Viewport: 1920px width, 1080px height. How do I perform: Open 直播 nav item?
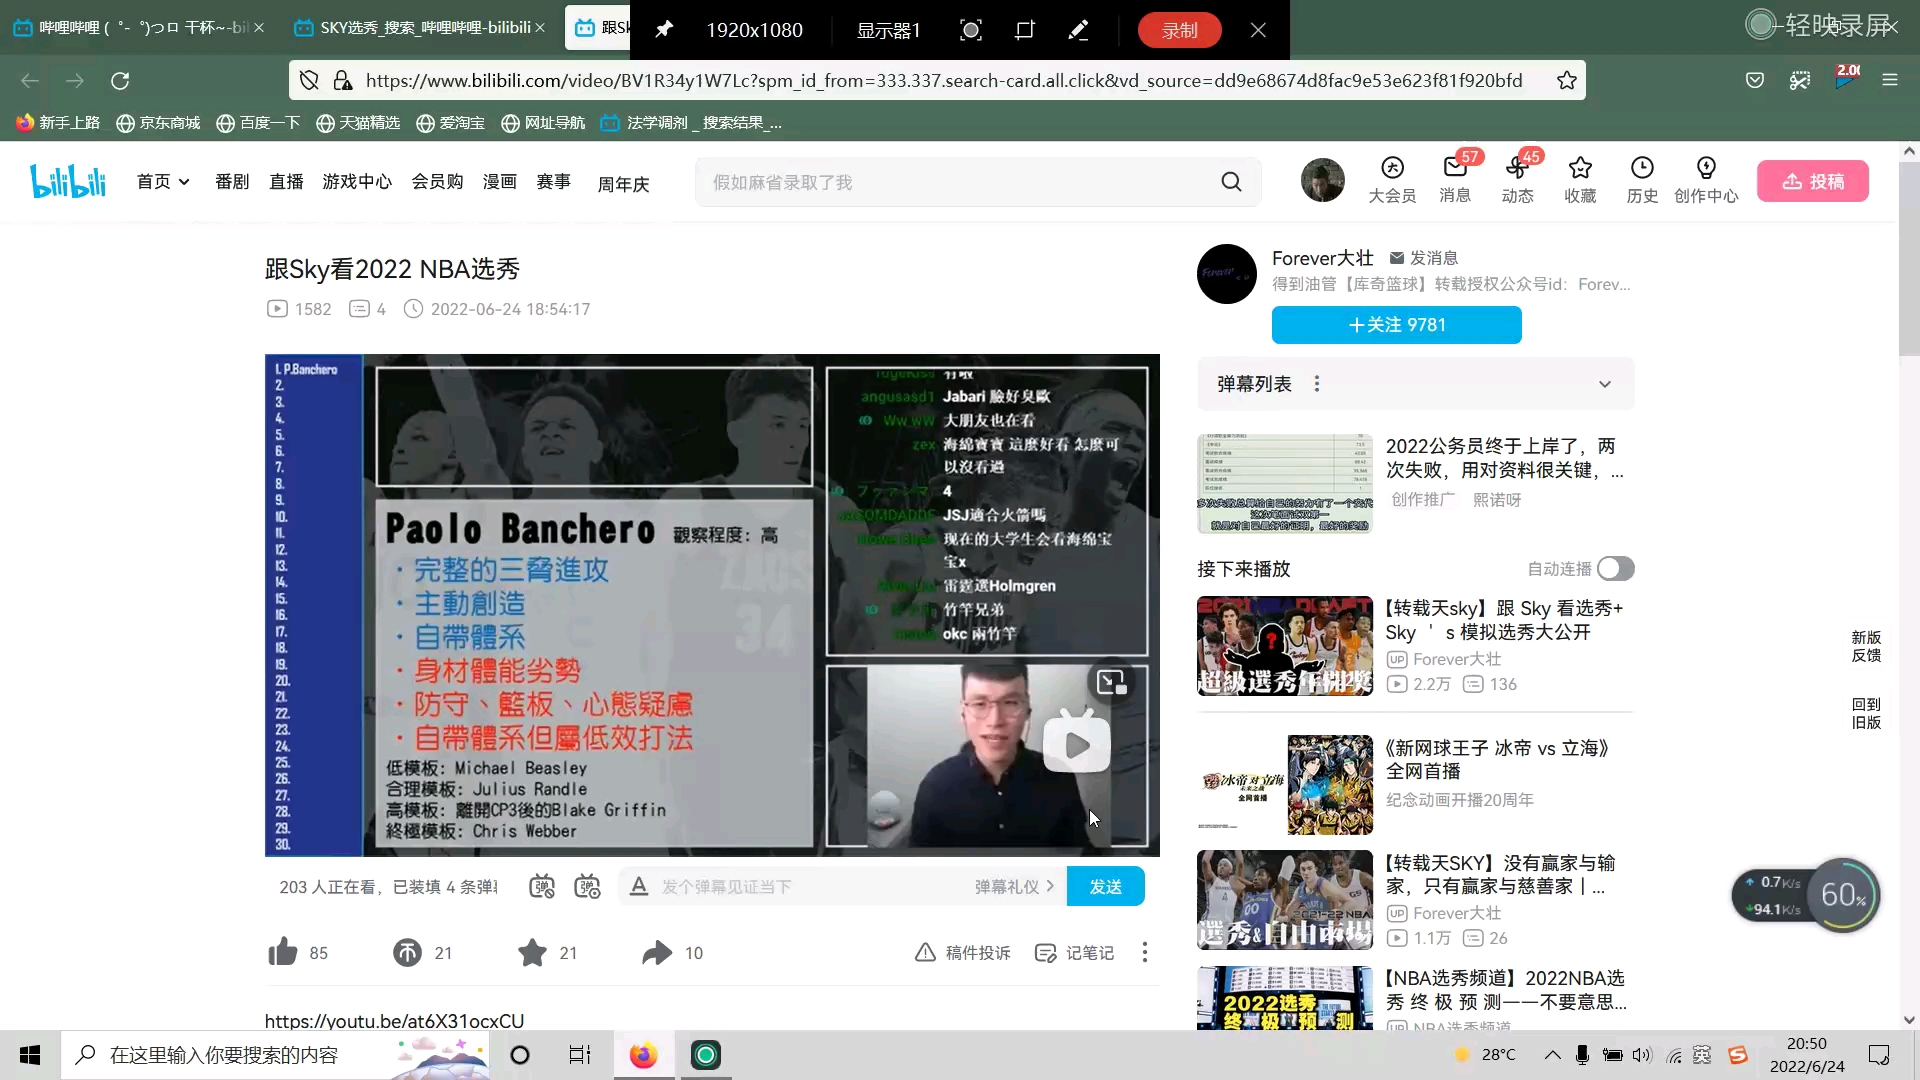pyautogui.click(x=286, y=182)
